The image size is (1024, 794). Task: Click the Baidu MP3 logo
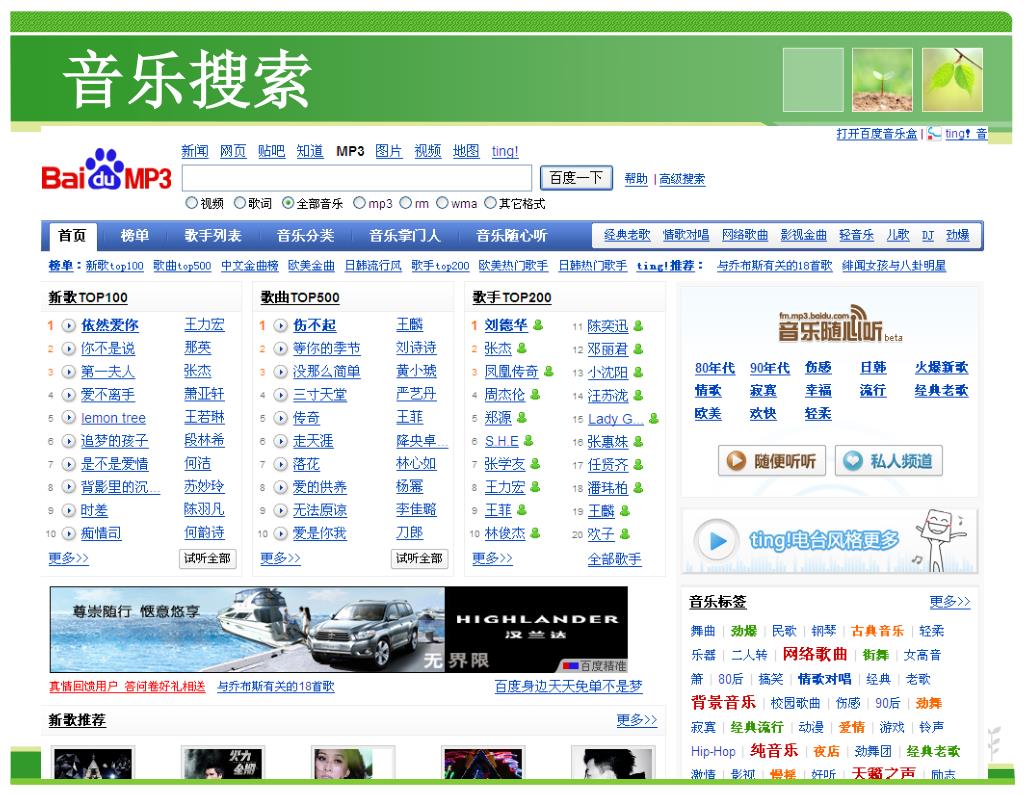[106, 170]
